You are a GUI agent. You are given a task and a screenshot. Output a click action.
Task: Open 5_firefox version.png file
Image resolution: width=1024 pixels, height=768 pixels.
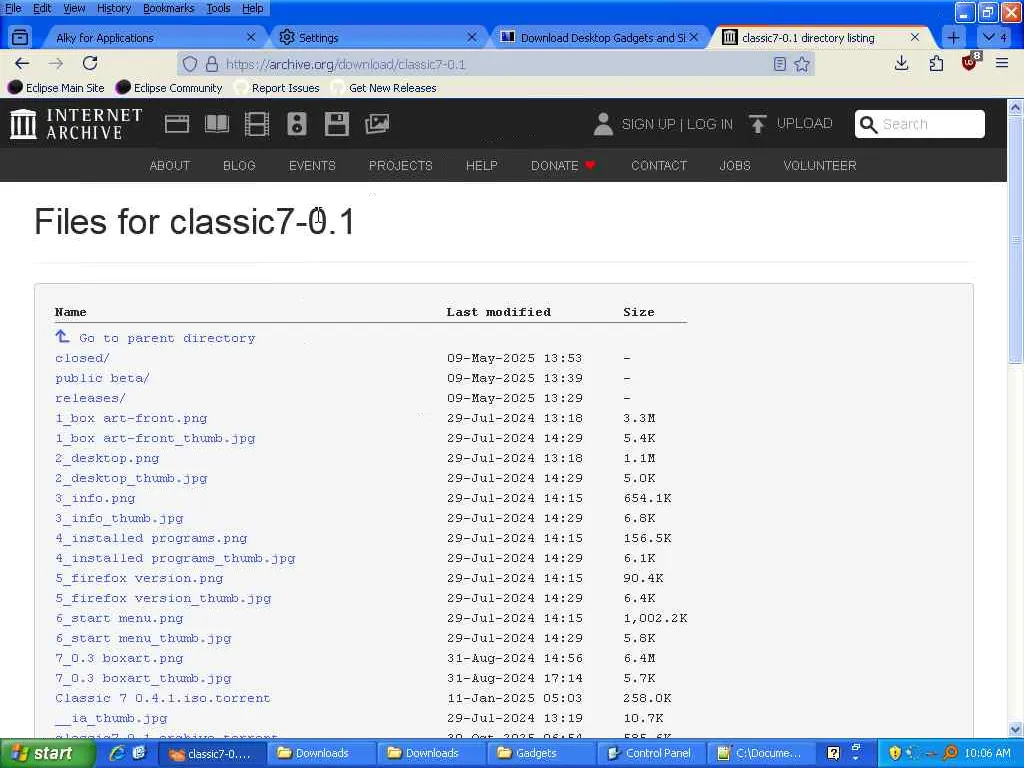pos(139,579)
